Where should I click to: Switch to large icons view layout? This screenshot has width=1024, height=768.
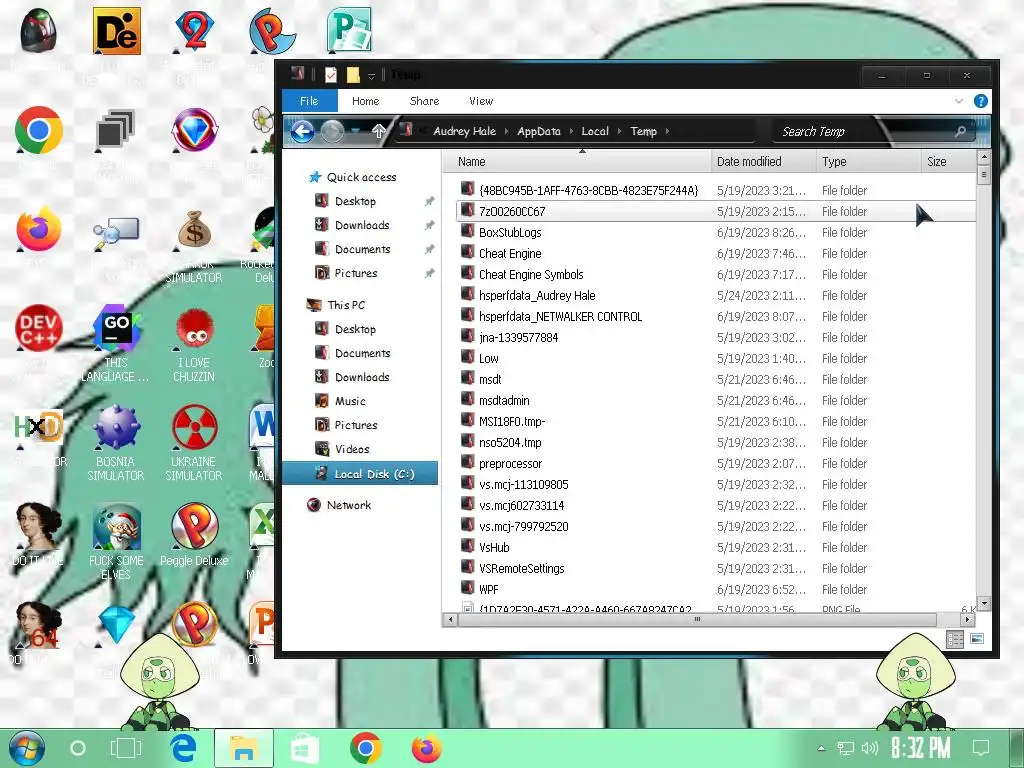[x=977, y=639]
